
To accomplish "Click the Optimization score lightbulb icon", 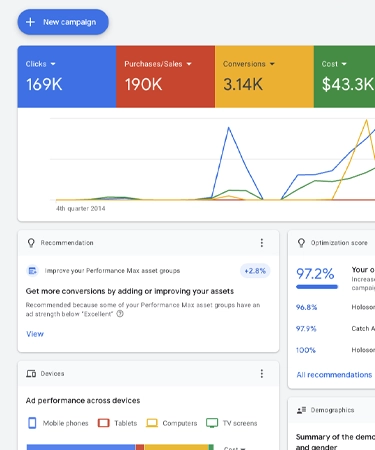I will pyautogui.click(x=301, y=243).
